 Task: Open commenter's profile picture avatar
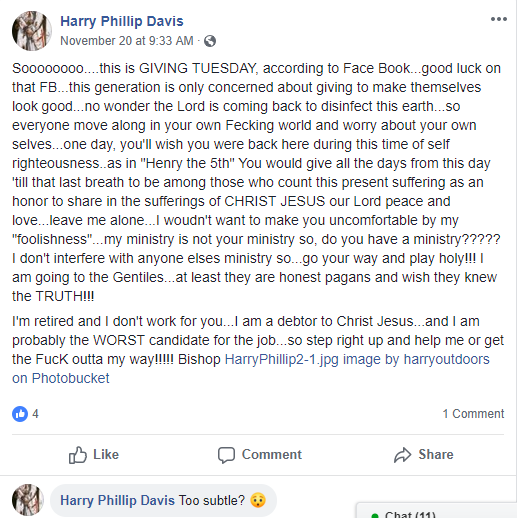click(28, 500)
